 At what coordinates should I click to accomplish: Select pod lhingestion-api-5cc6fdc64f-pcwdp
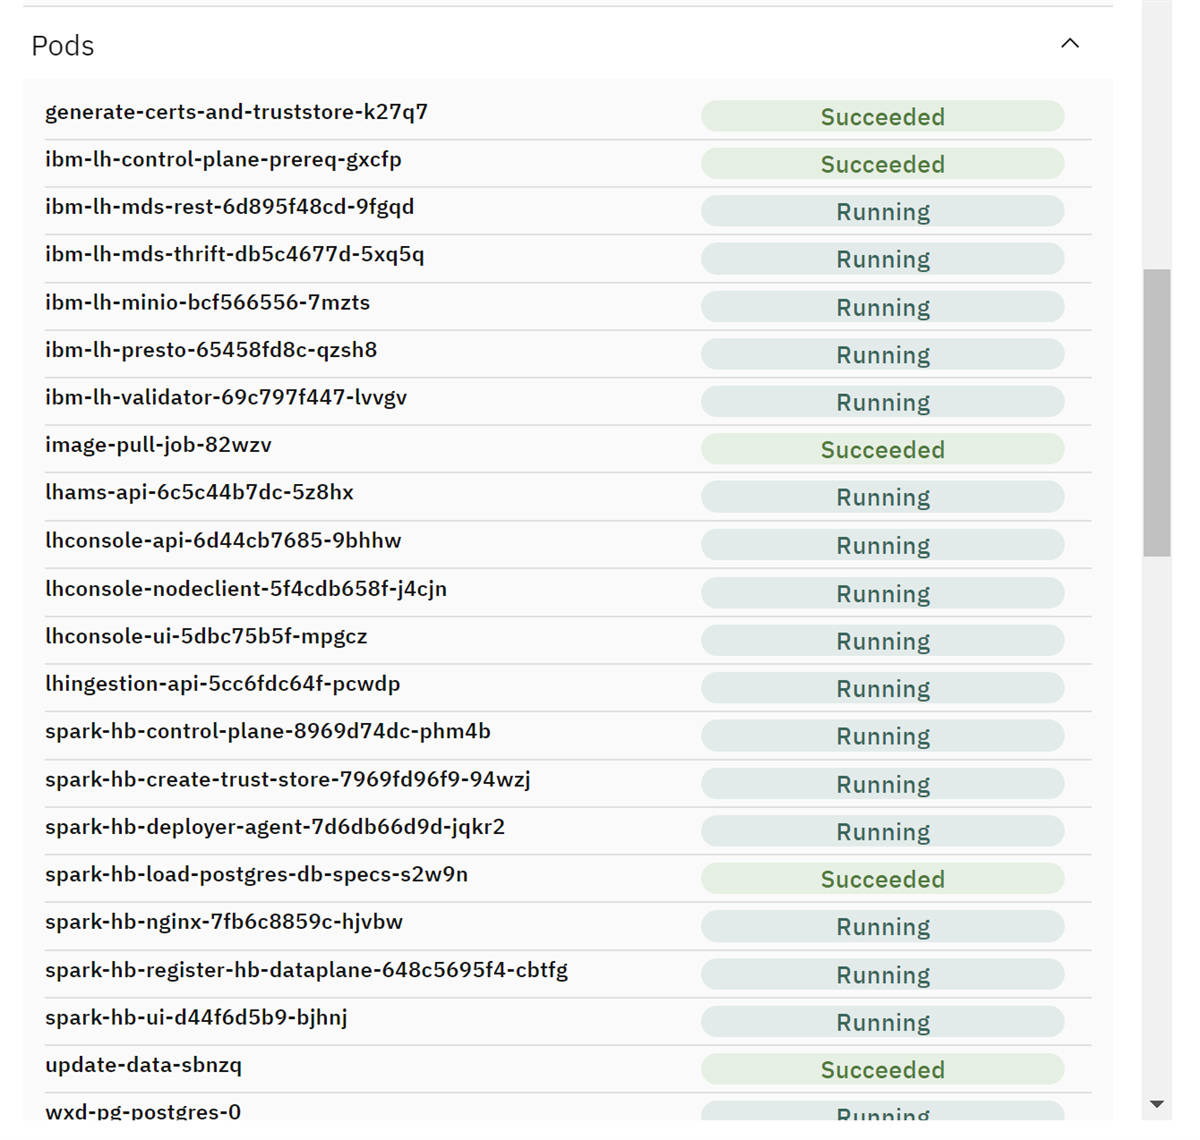pos(223,684)
